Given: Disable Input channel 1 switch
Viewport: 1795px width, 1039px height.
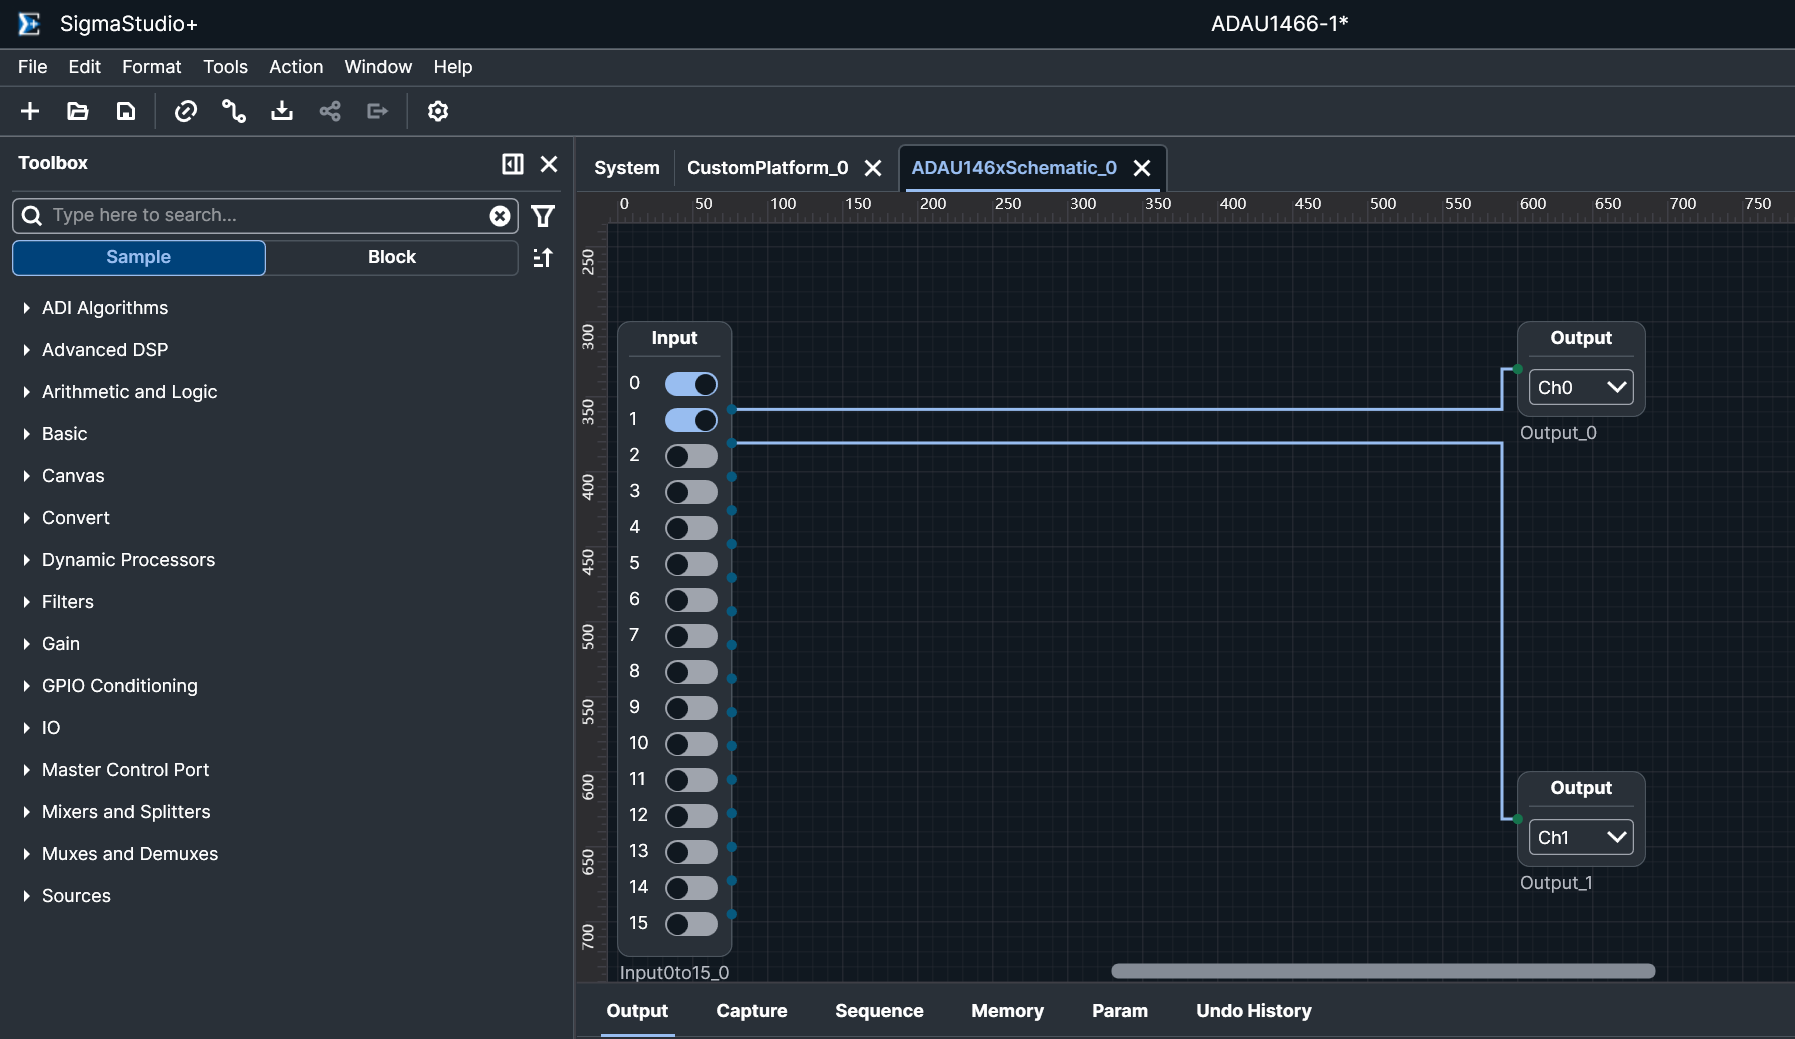Looking at the screenshot, I should coord(691,420).
